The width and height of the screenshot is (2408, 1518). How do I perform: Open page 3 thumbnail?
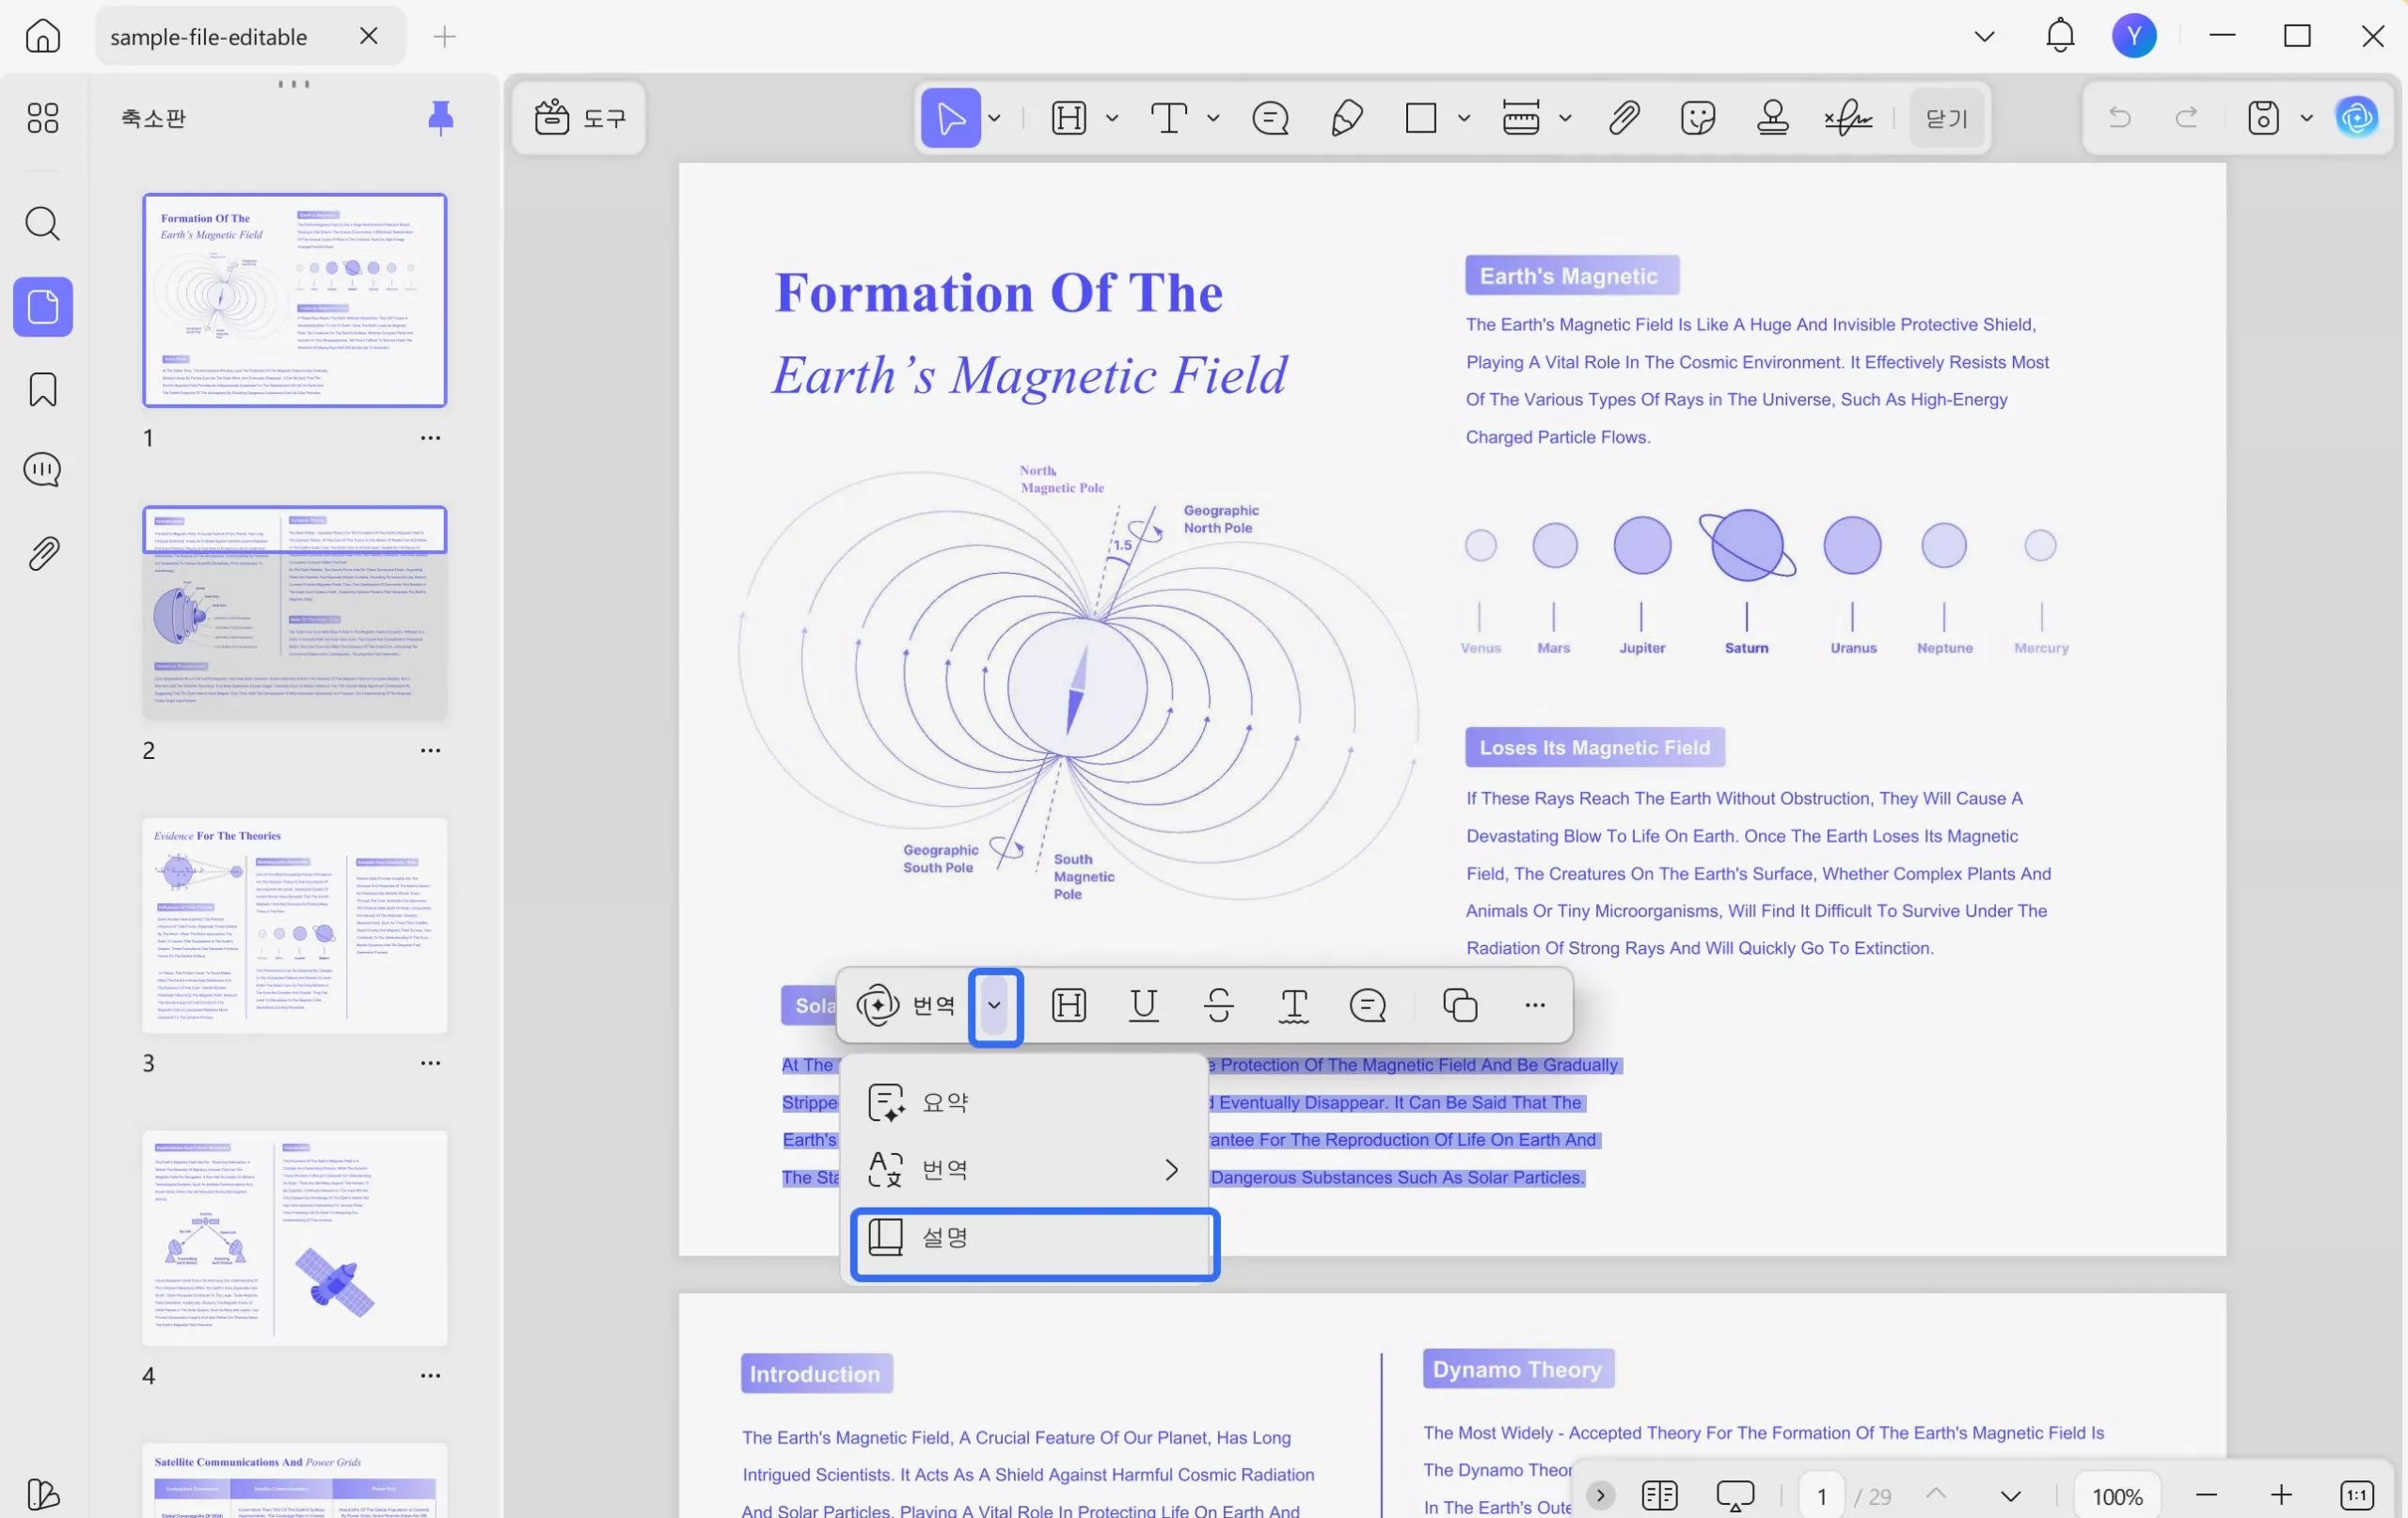pos(294,925)
